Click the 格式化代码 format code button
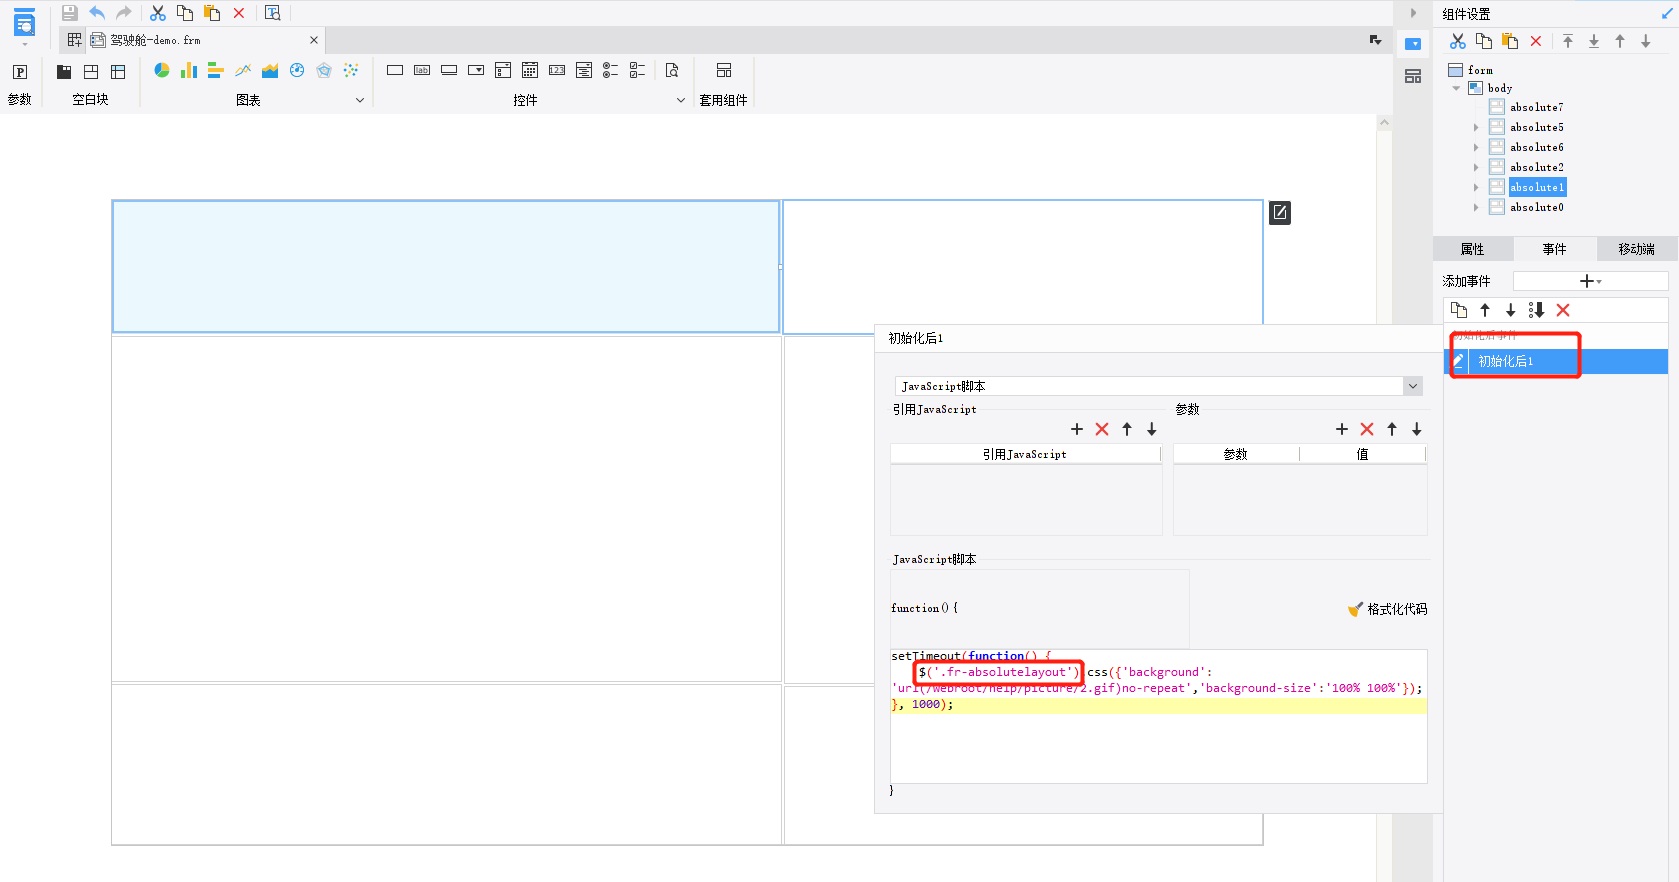This screenshot has width=1679, height=882. tap(1387, 609)
